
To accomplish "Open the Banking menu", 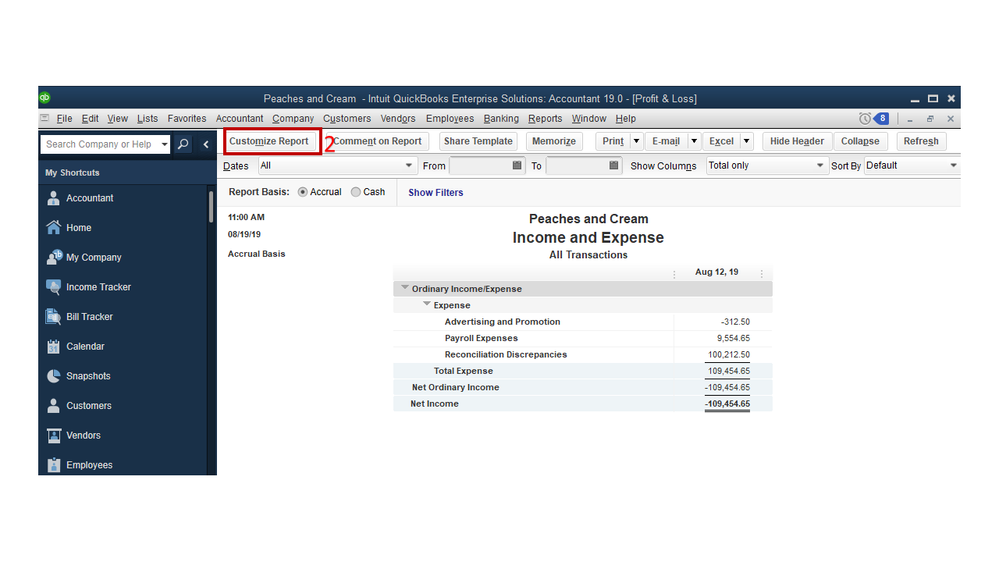I will (x=501, y=119).
